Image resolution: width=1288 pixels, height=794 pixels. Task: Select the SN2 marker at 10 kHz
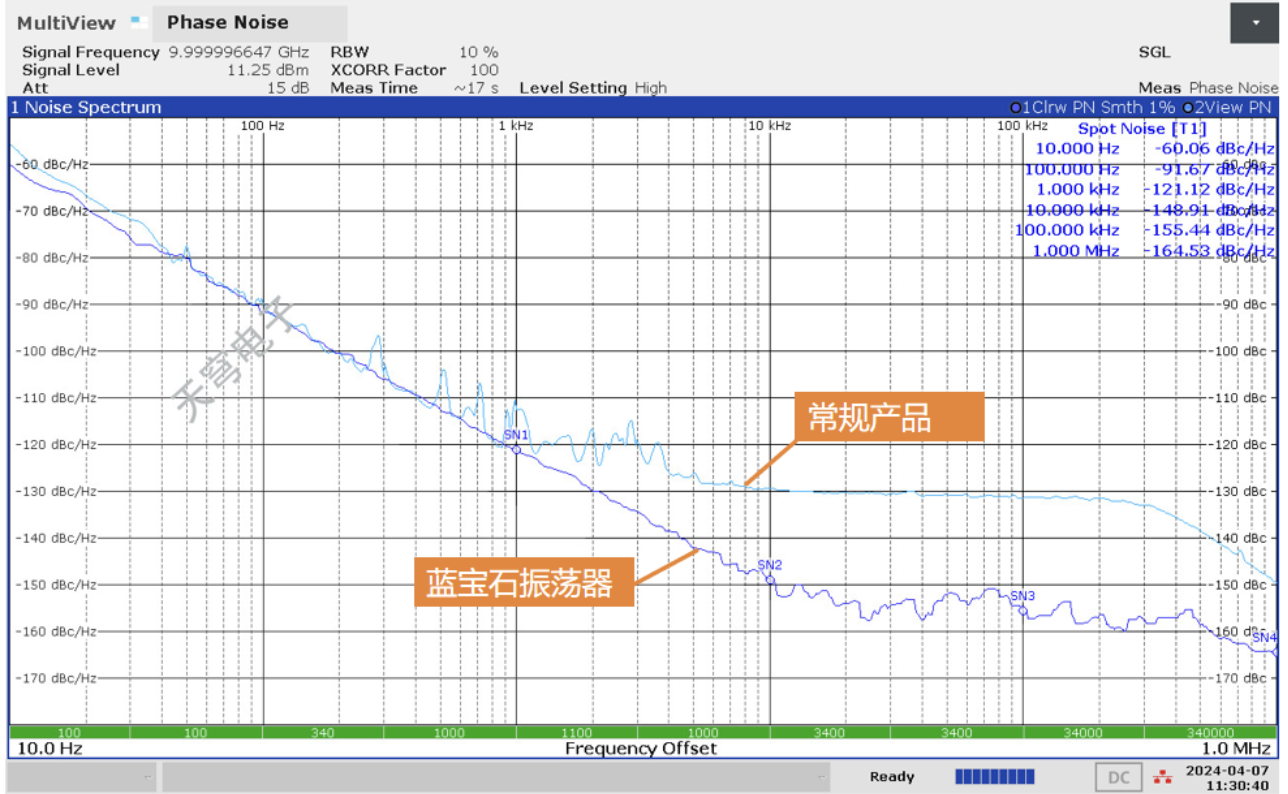pos(770,579)
